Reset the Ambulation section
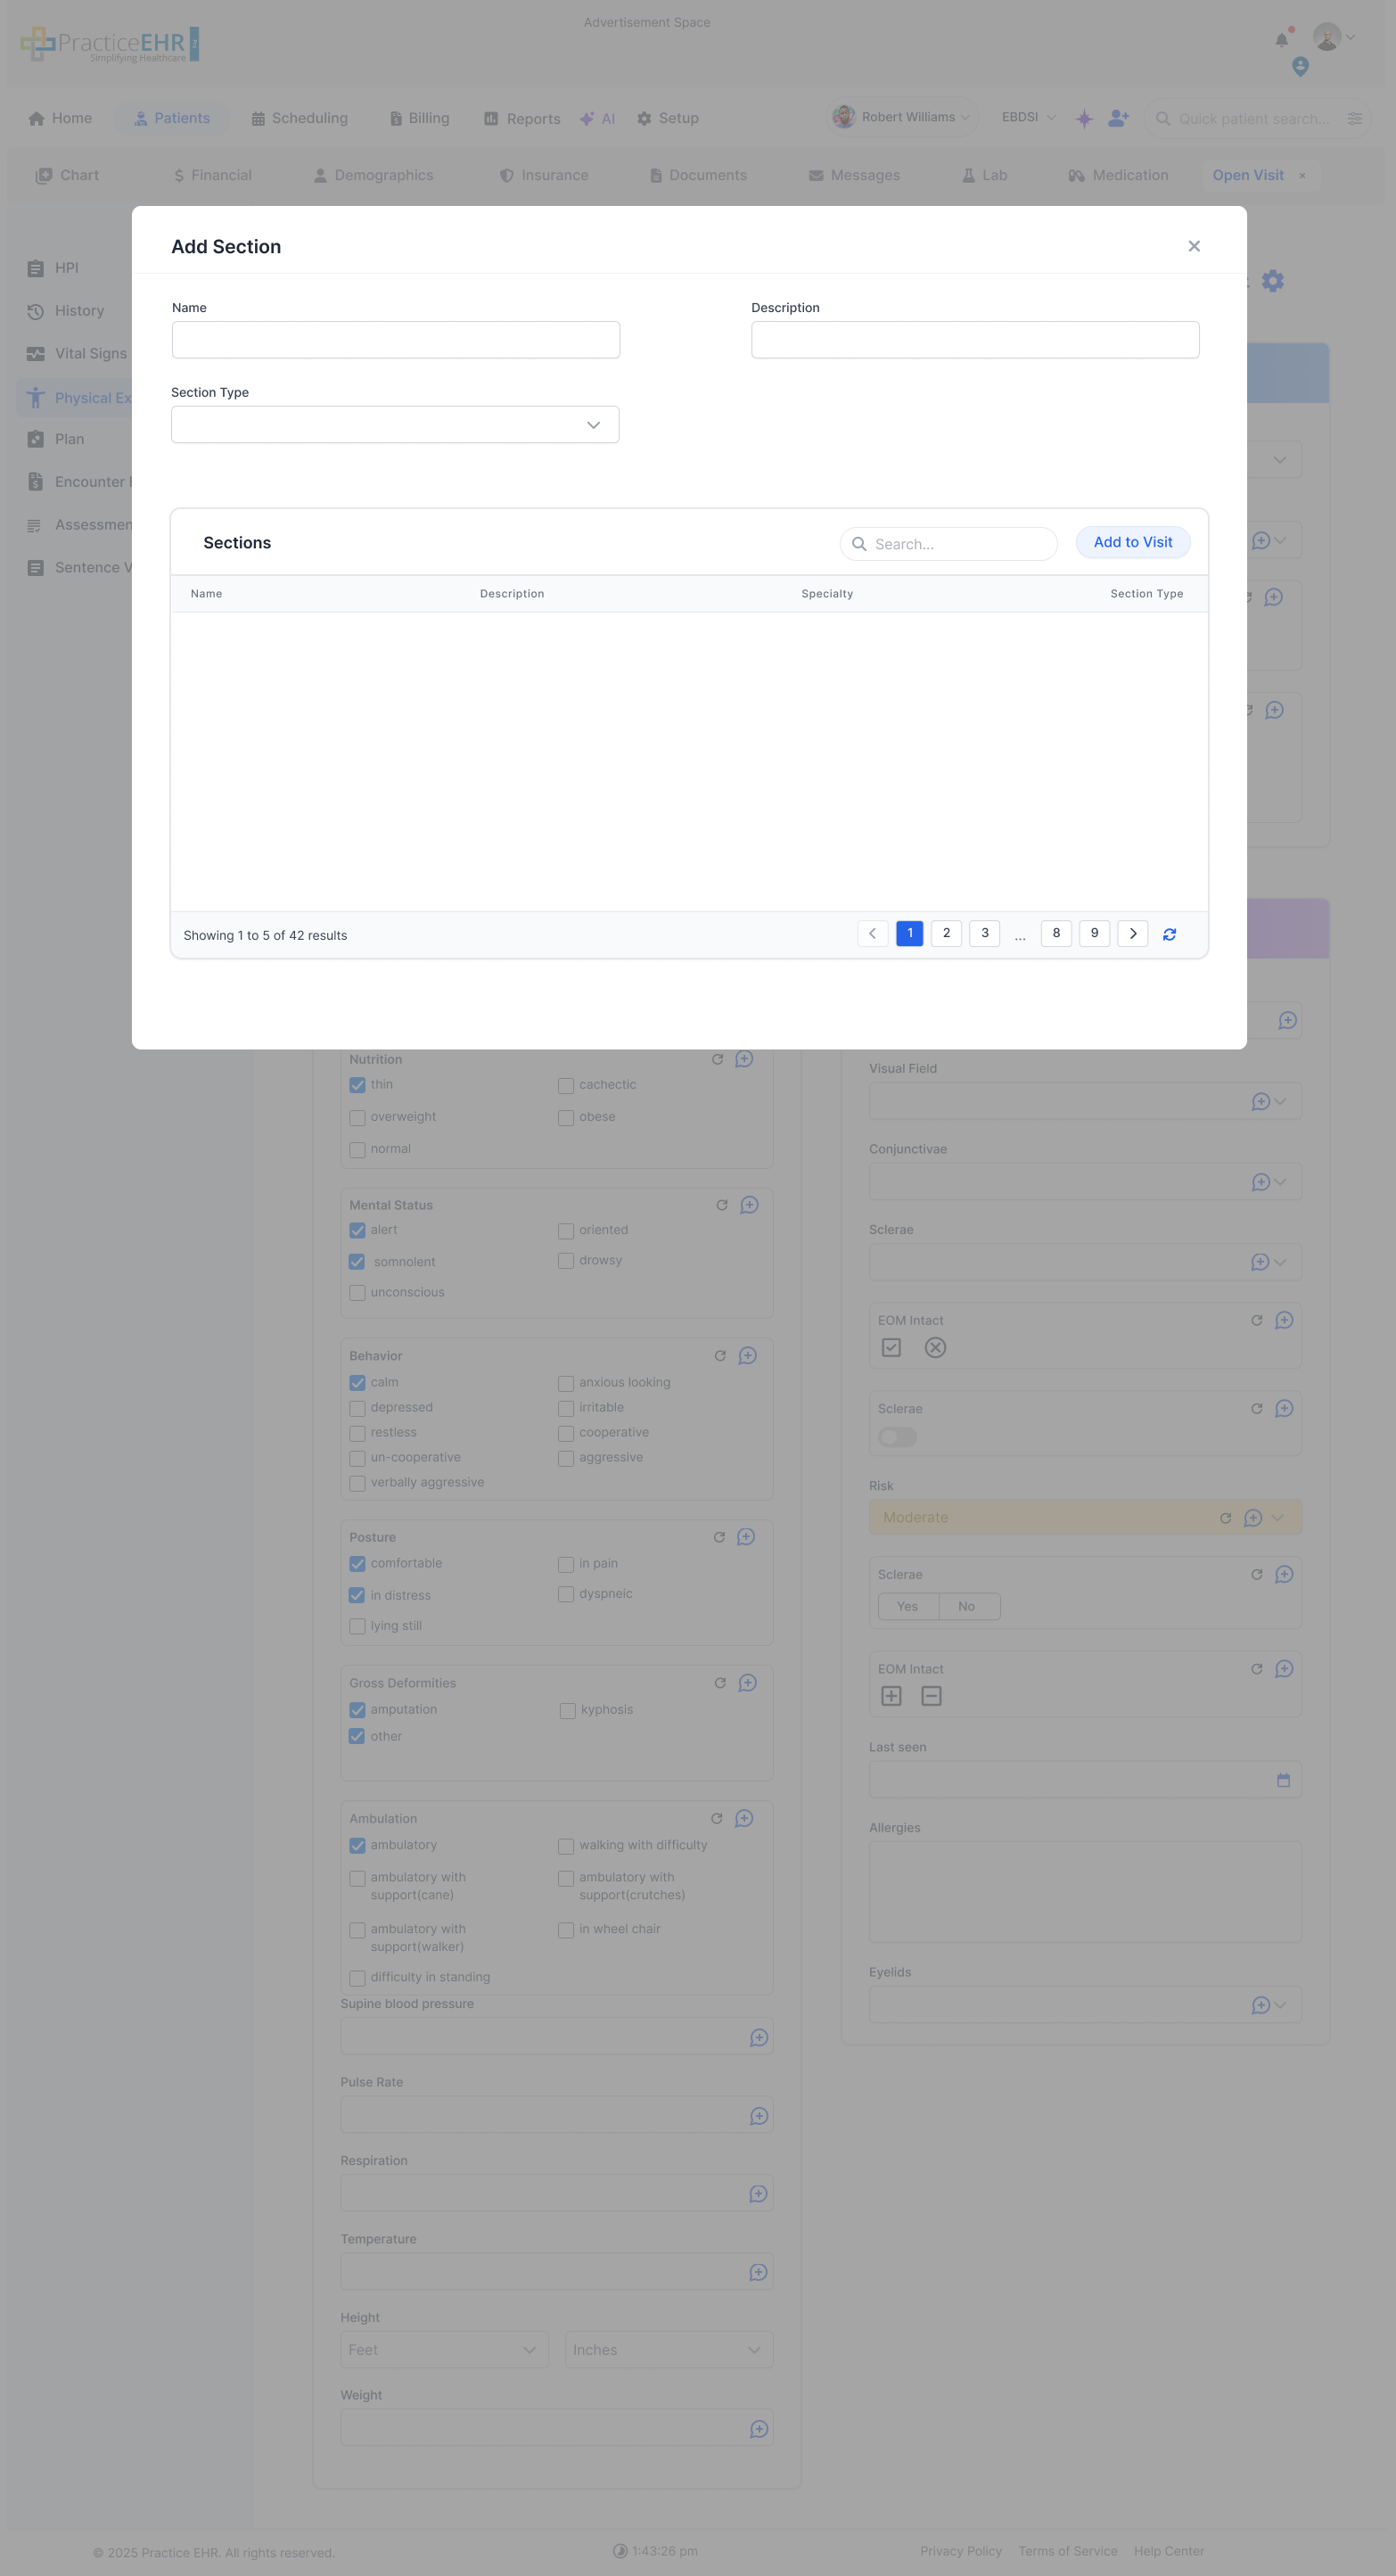The height and width of the screenshot is (2576, 1396). [716, 1818]
